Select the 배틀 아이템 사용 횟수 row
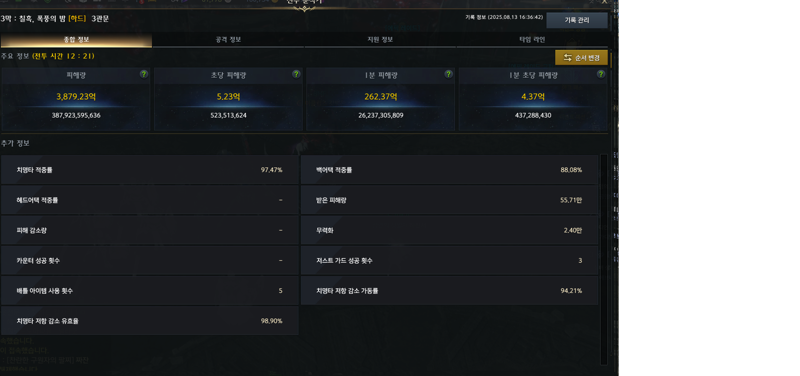 [x=149, y=291]
